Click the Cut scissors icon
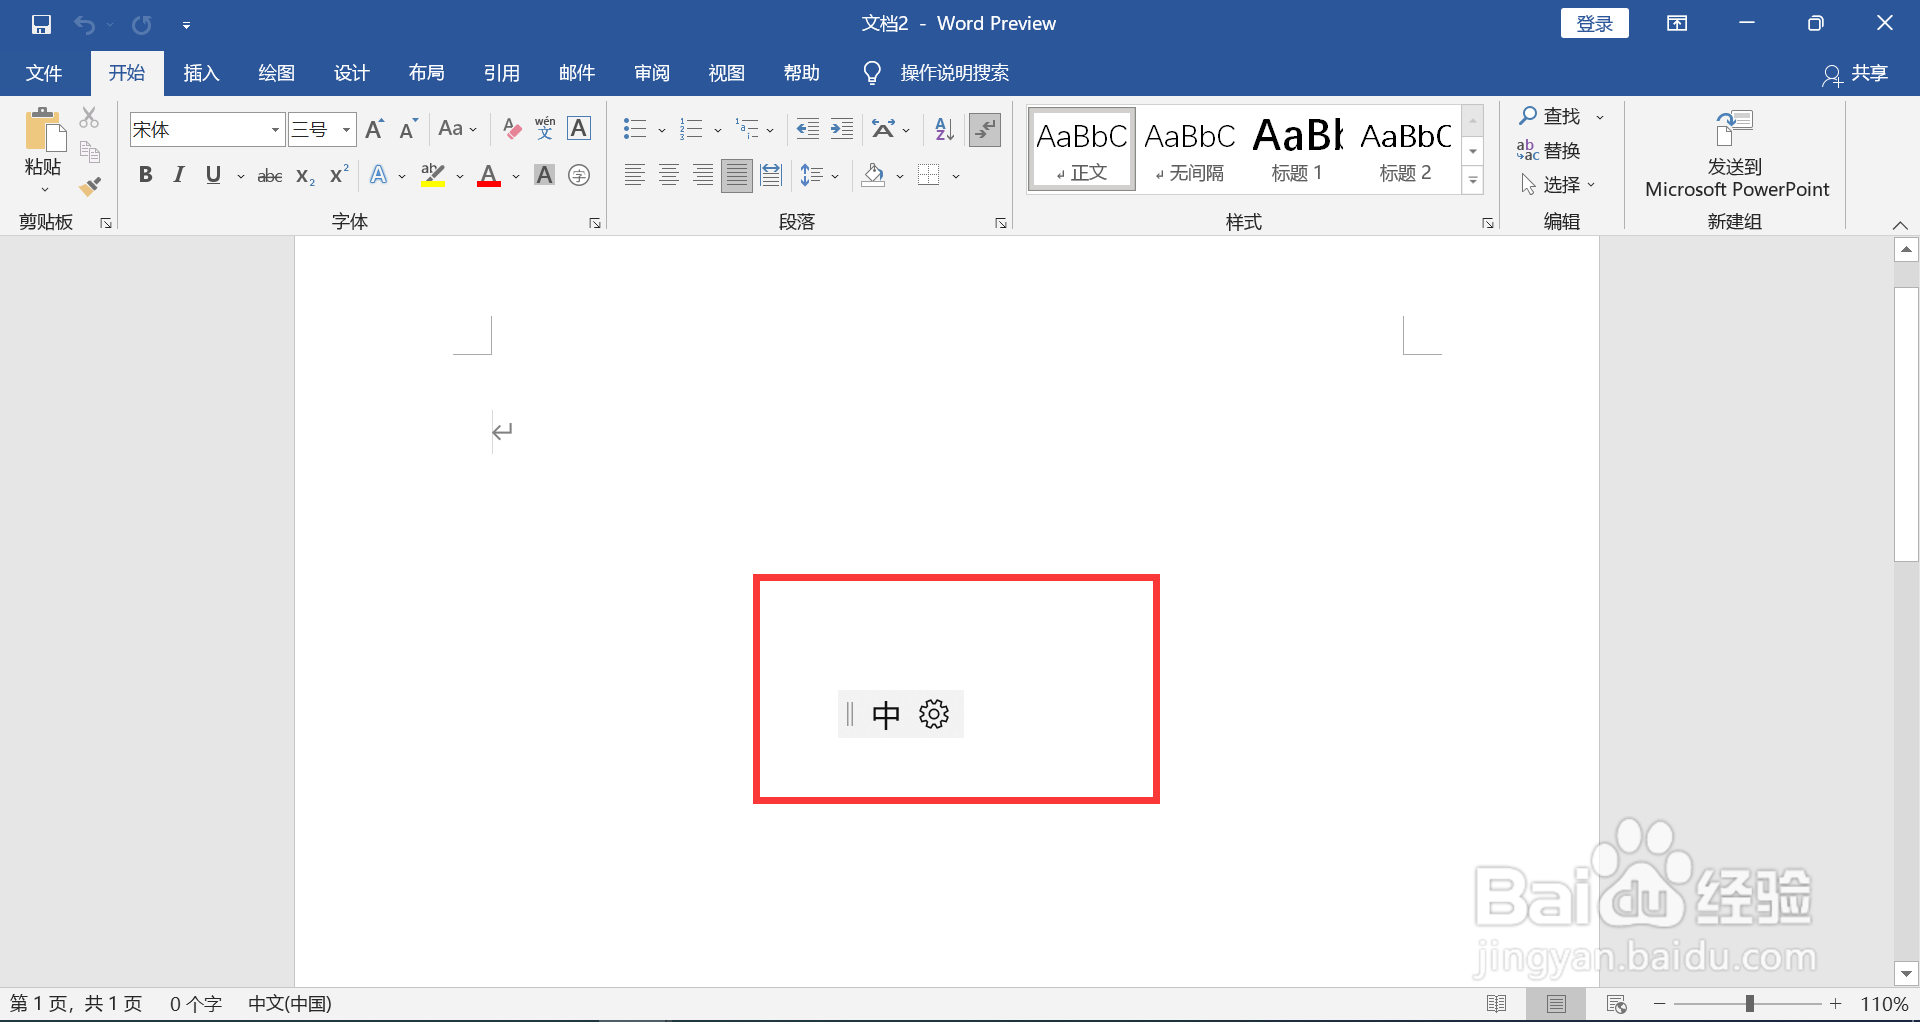The image size is (1920, 1022). (x=89, y=117)
